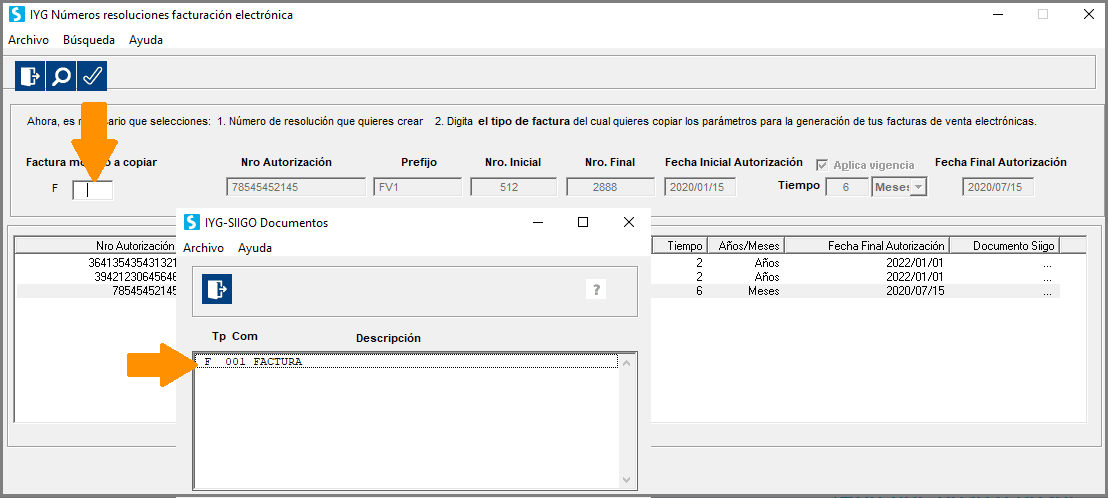
Task: Click the Meses cell in the table
Action: [x=763, y=291]
